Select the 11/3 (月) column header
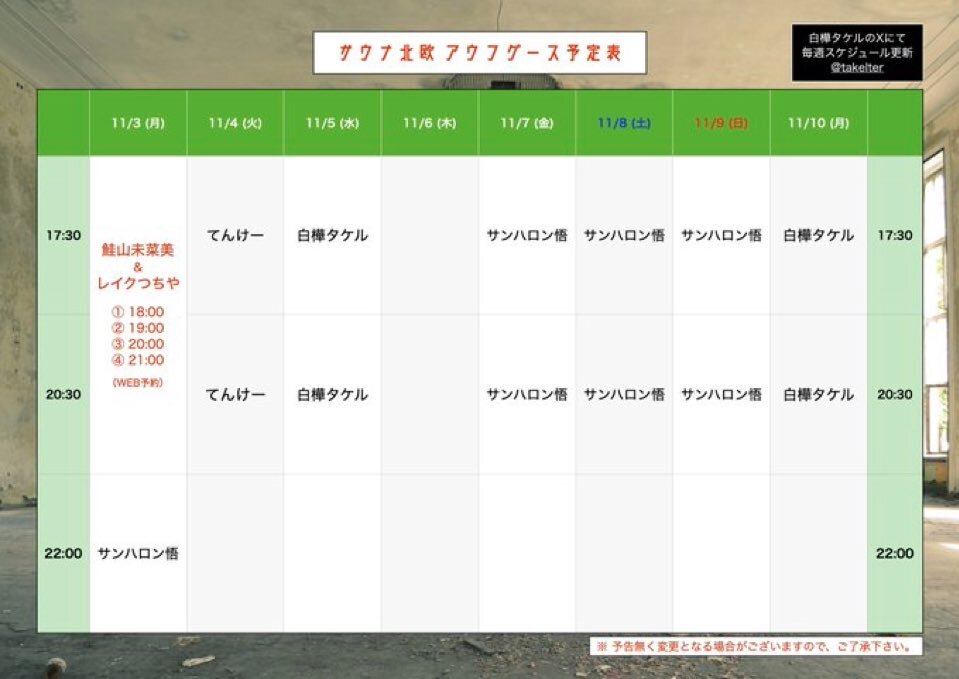This screenshot has height=679, width=959. (x=138, y=123)
